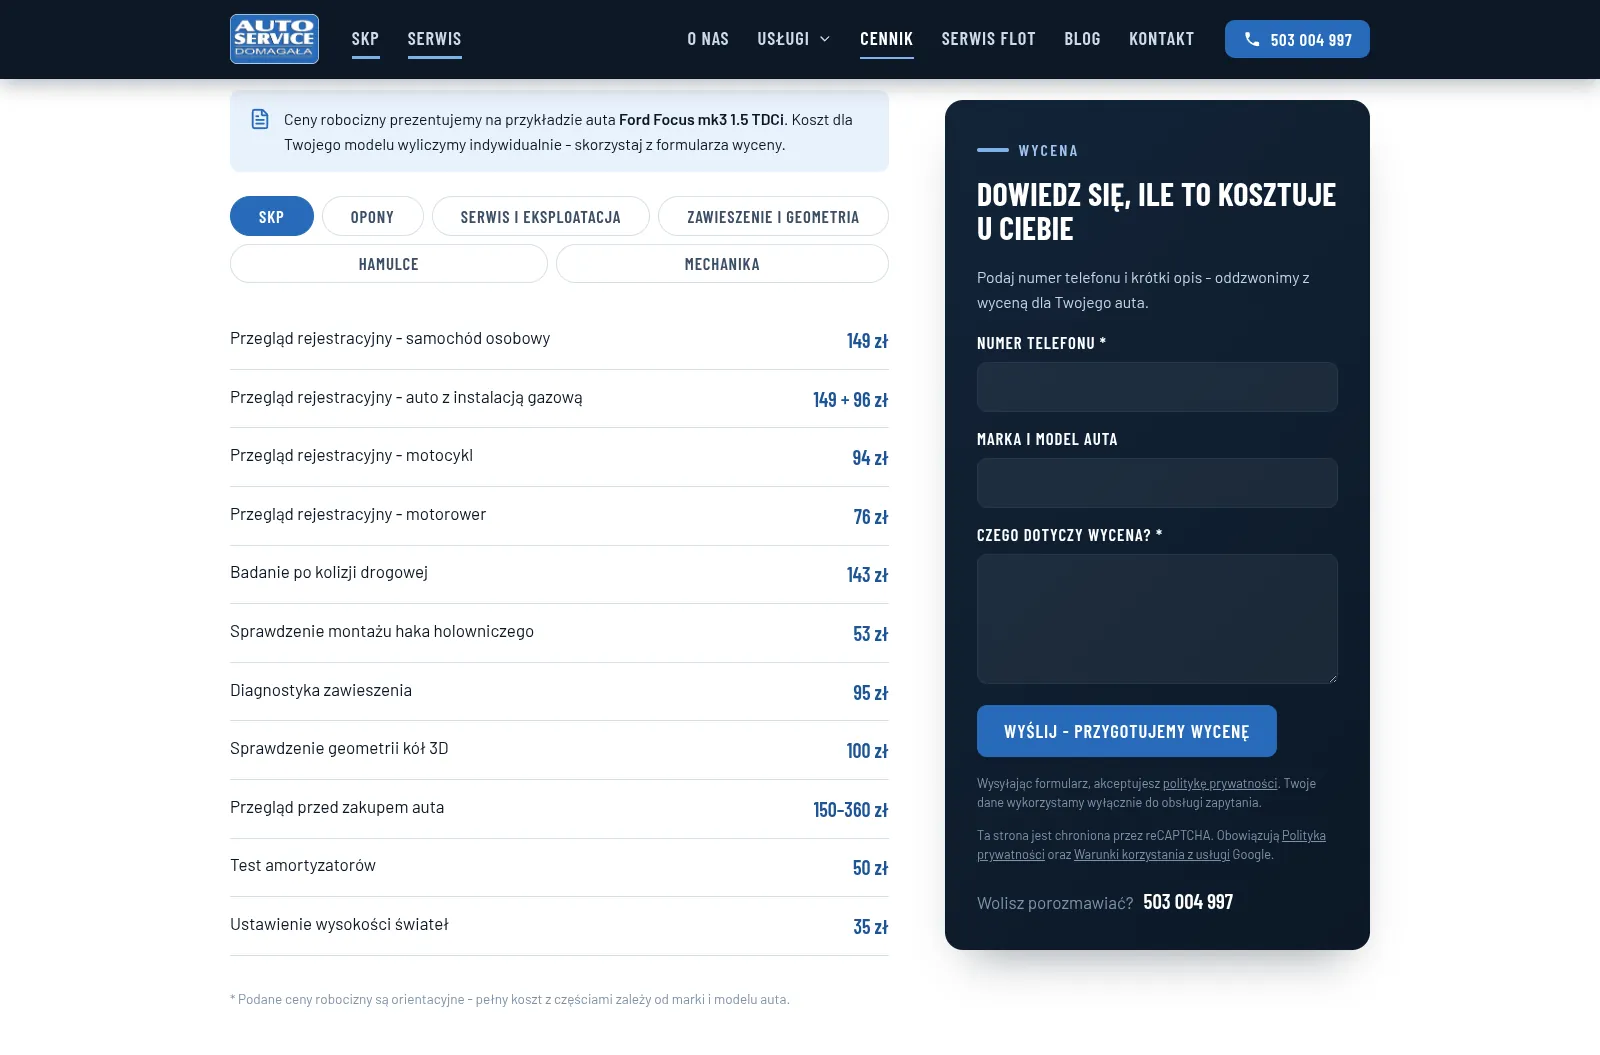Click Ustawienie wysokości świateł text

tap(339, 924)
